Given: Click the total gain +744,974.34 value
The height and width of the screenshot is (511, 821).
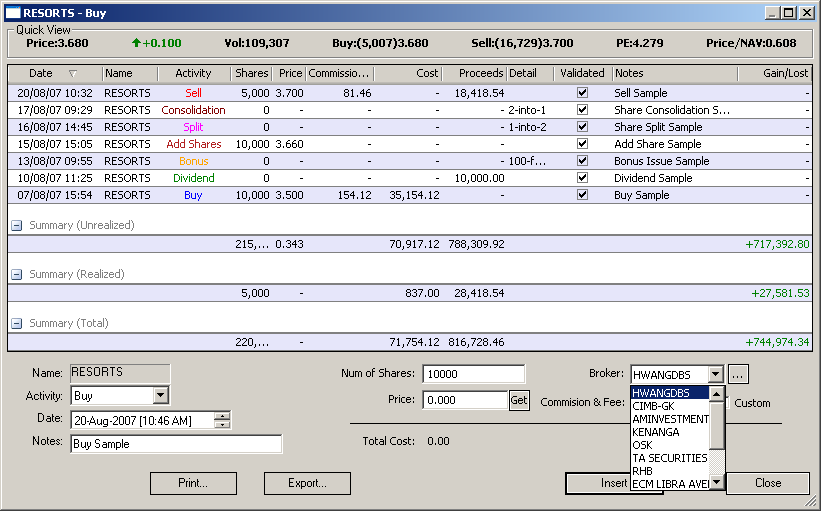Looking at the screenshot, I should pos(778,342).
